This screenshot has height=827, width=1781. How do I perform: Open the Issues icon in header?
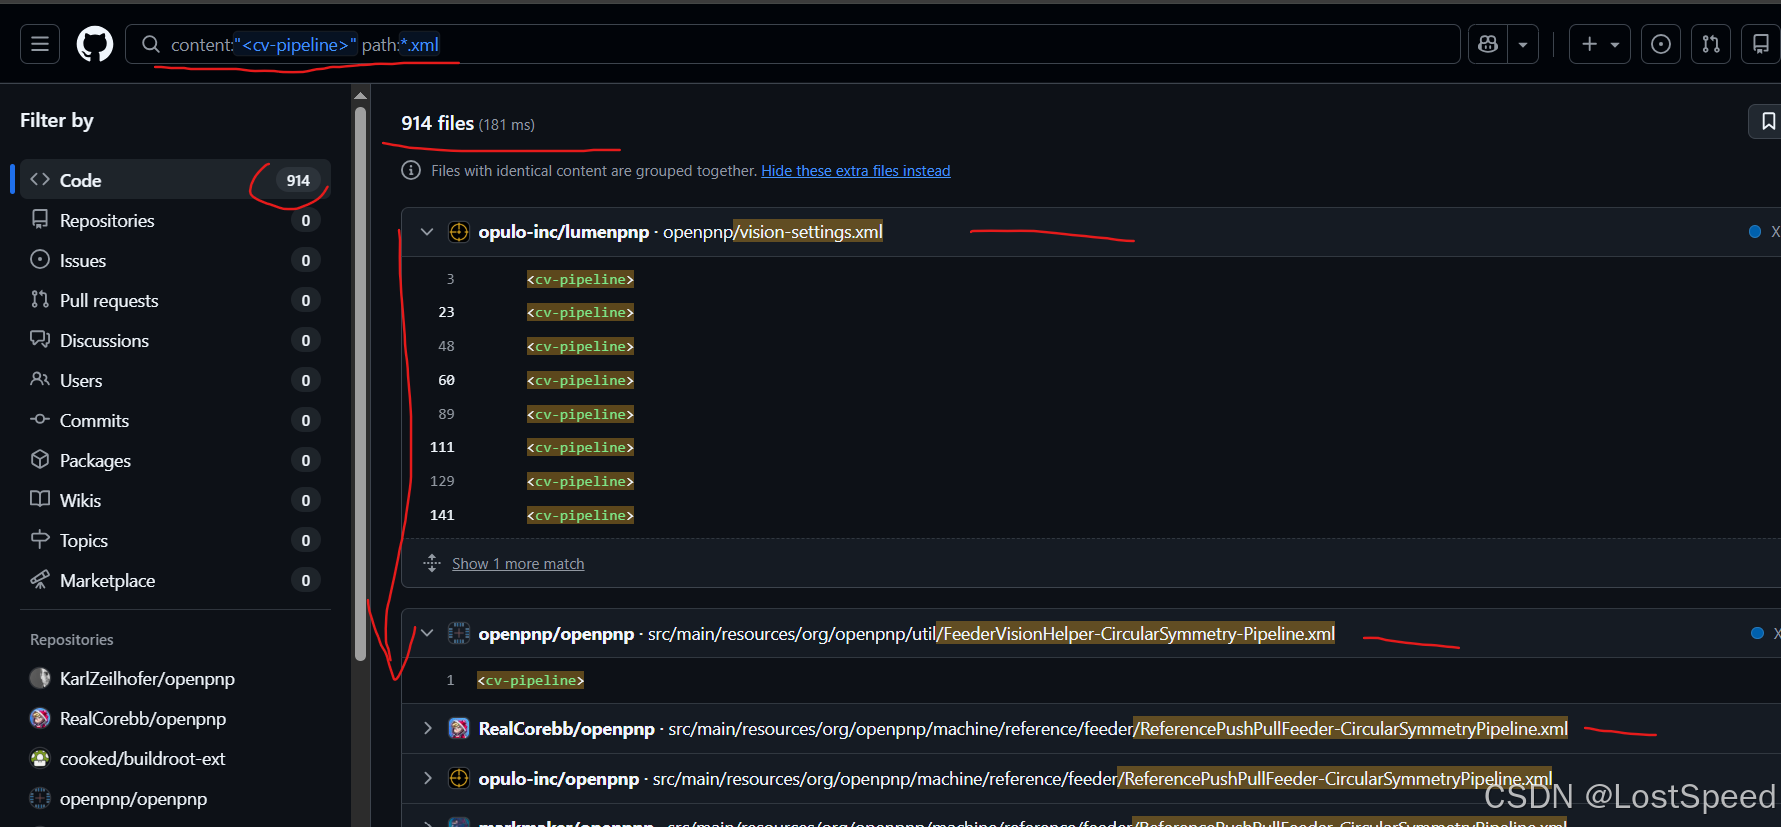(x=1661, y=44)
